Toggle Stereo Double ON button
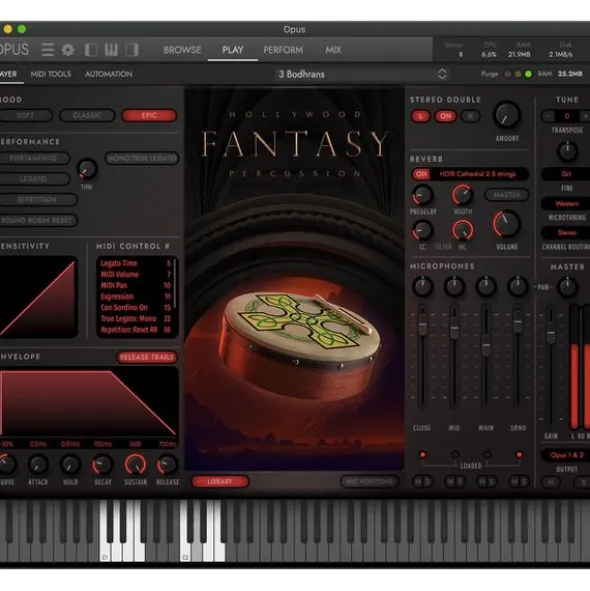 pyautogui.click(x=445, y=116)
